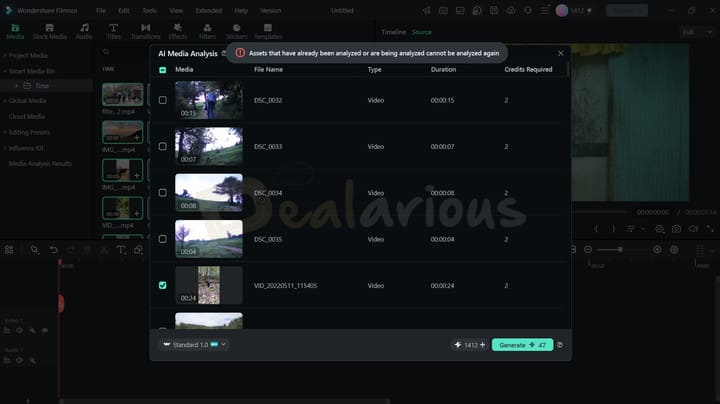Click the red timeline playhead marker

(60, 263)
